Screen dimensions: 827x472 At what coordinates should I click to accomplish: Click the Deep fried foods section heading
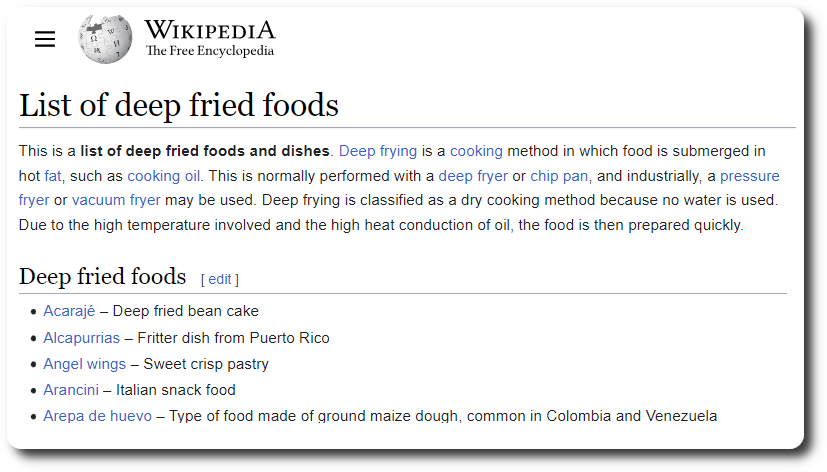[103, 276]
